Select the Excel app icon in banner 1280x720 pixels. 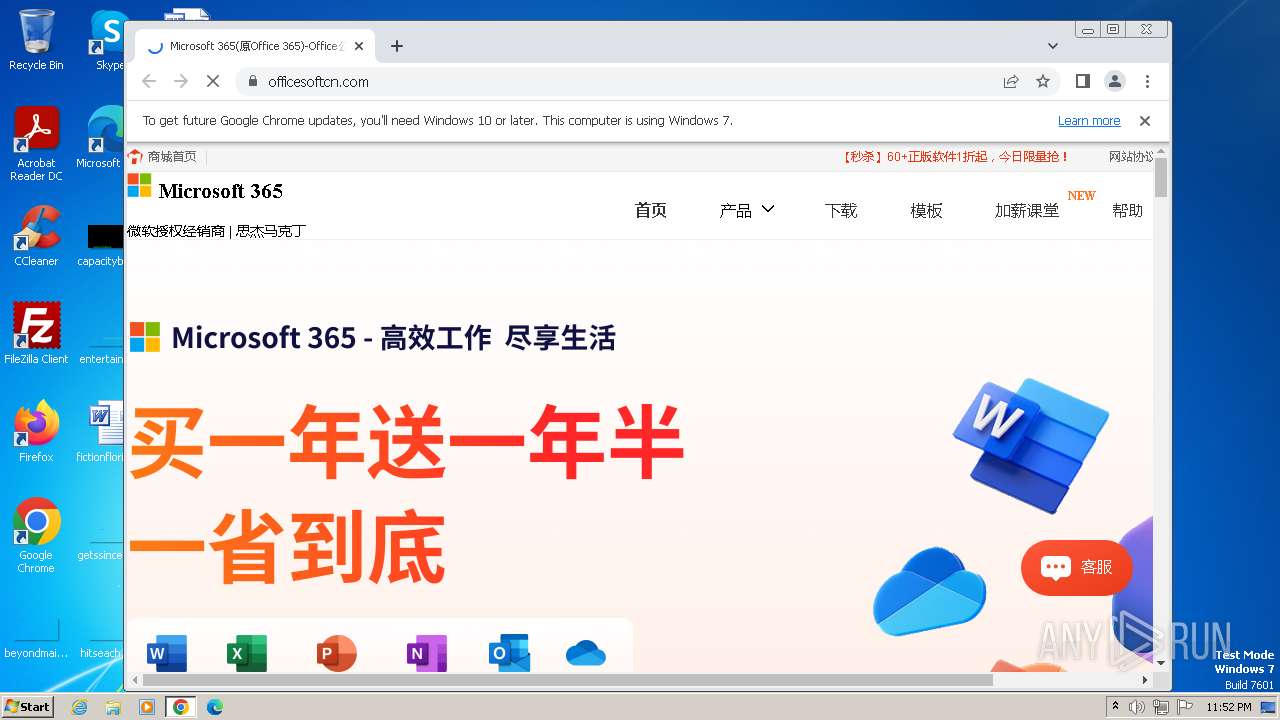click(x=247, y=654)
